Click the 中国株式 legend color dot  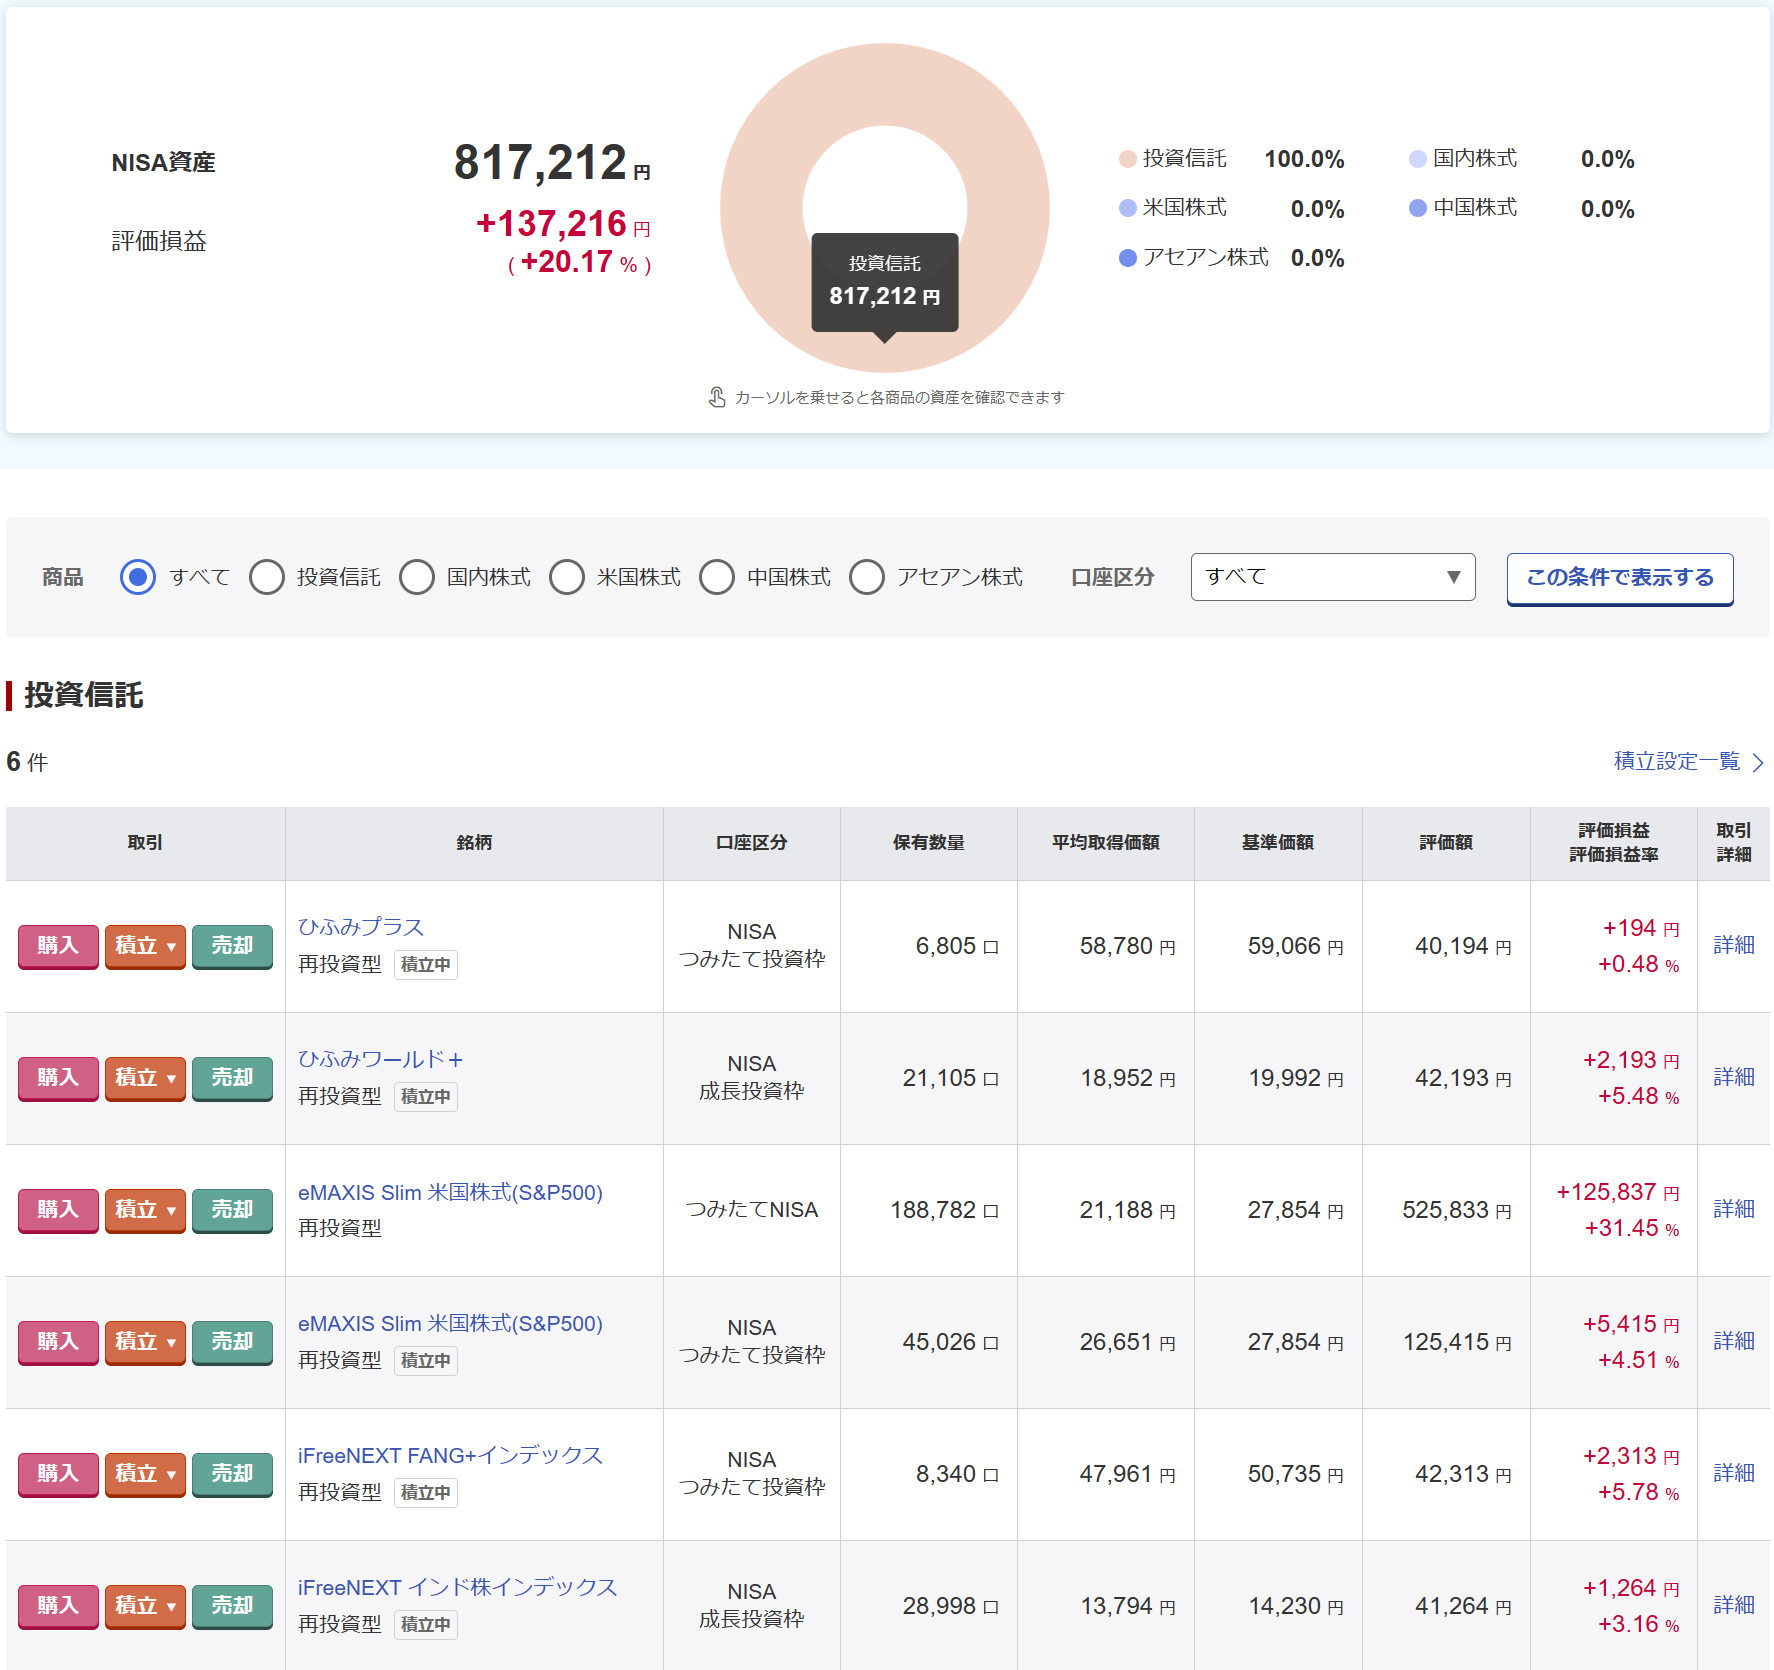[1417, 208]
